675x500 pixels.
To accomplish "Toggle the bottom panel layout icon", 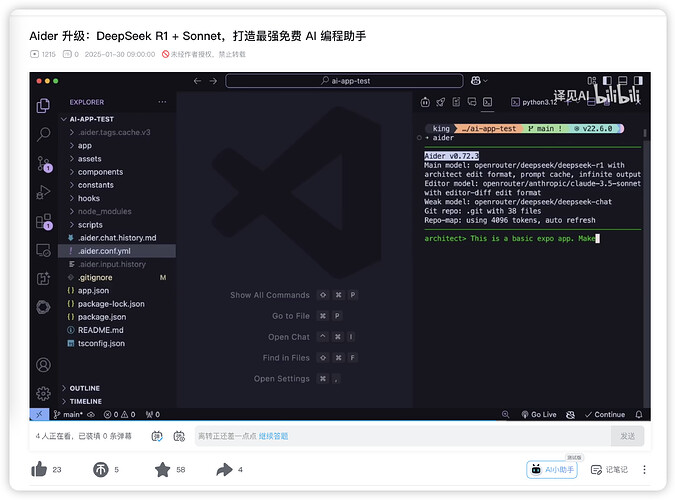I will pos(622,81).
